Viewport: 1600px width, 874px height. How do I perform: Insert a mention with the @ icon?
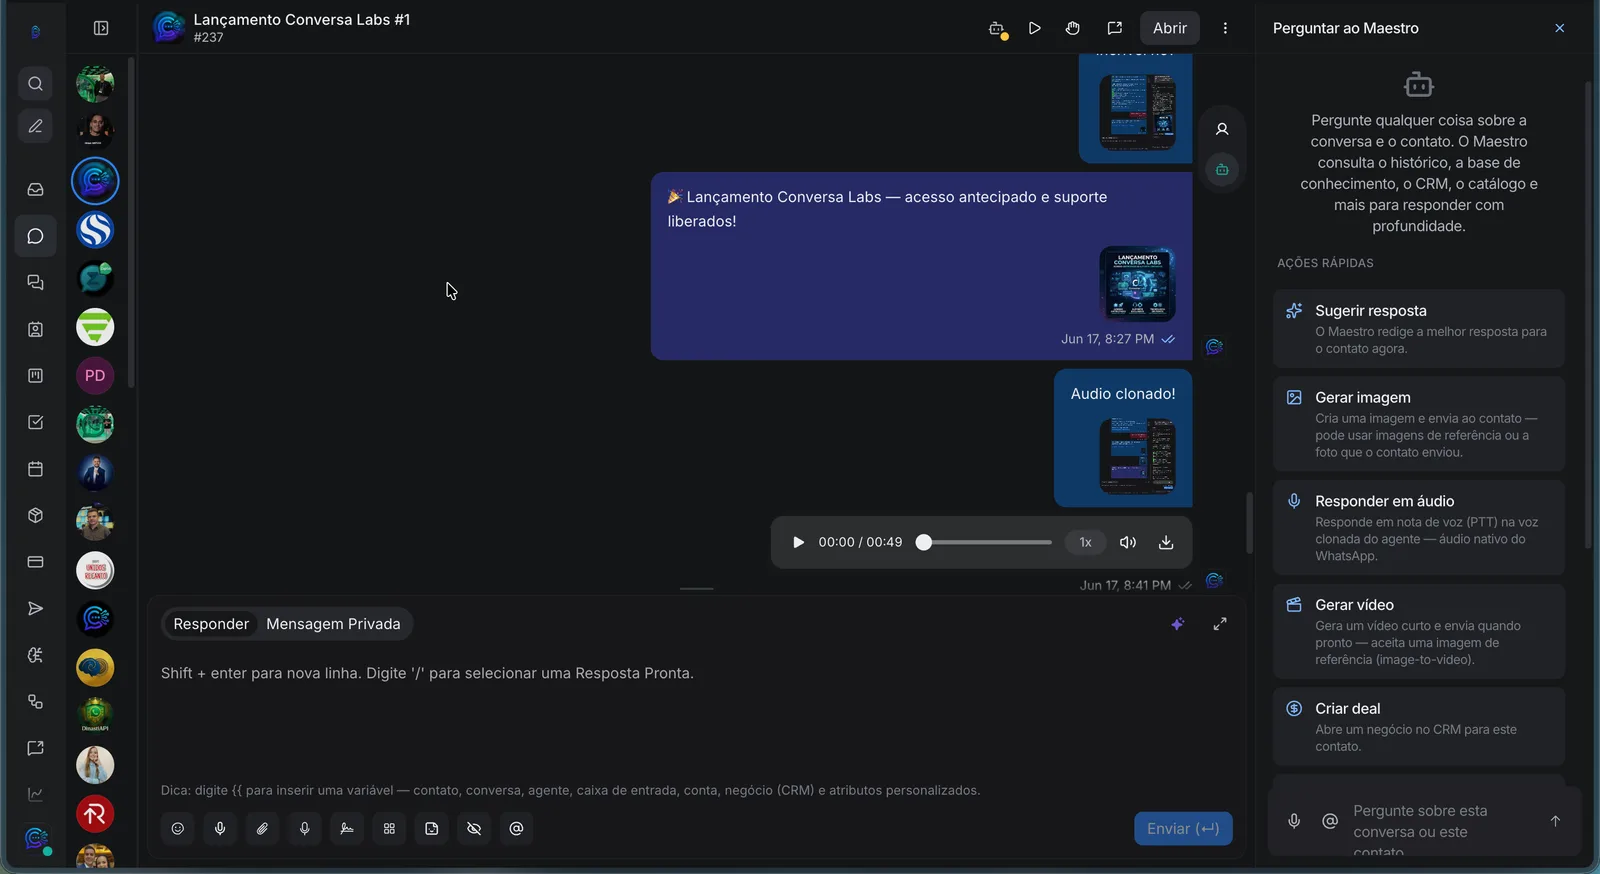click(516, 828)
